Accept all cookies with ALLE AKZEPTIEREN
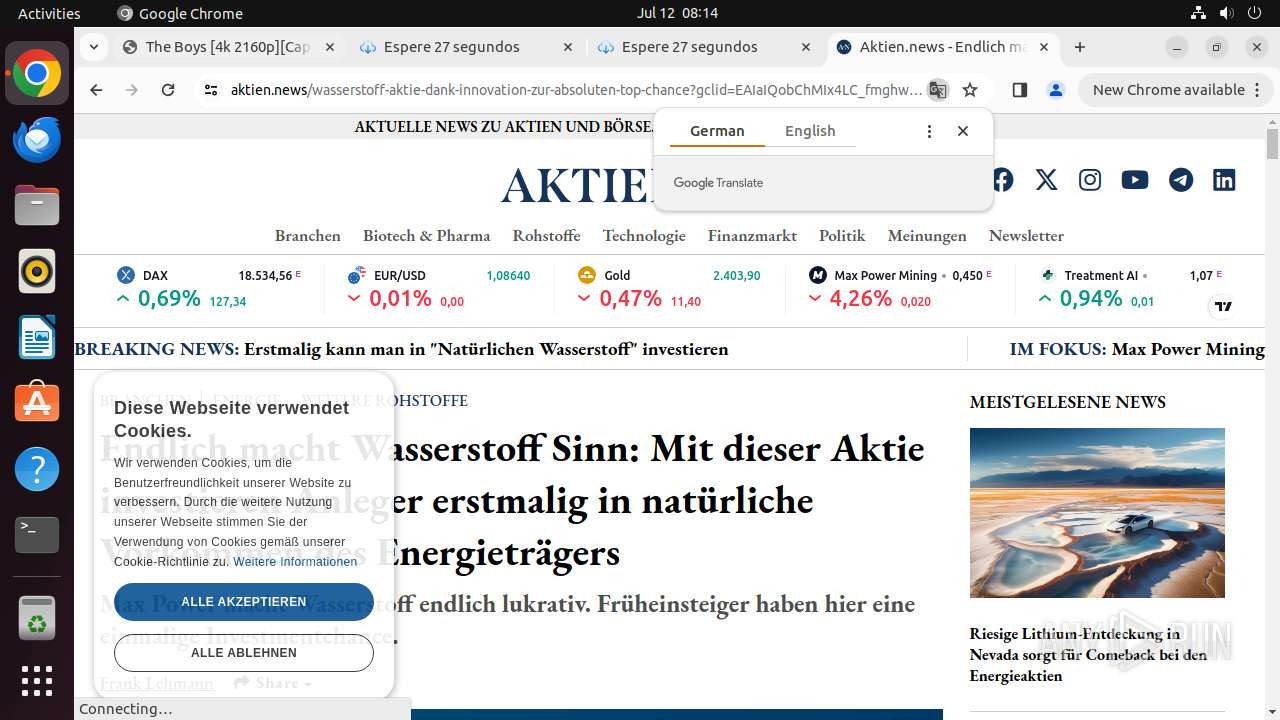The height and width of the screenshot is (720, 1280). (x=244, y=602)
